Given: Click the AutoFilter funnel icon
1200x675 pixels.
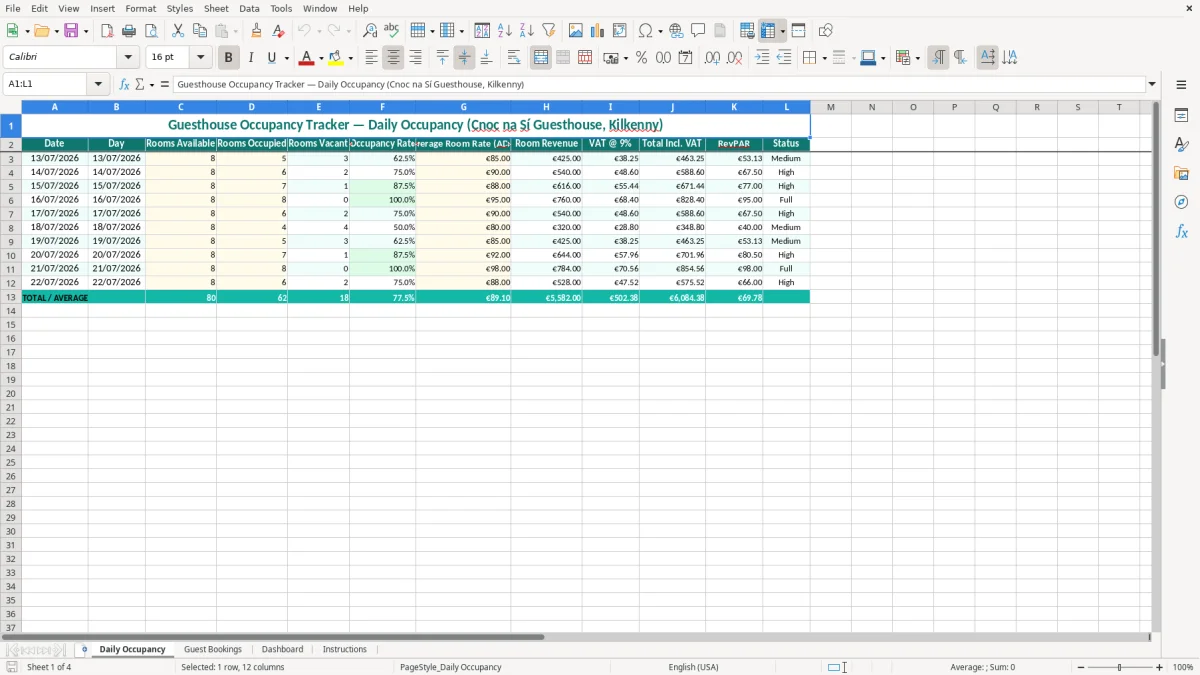Looking at the screenshot, I should click(549, 31).
